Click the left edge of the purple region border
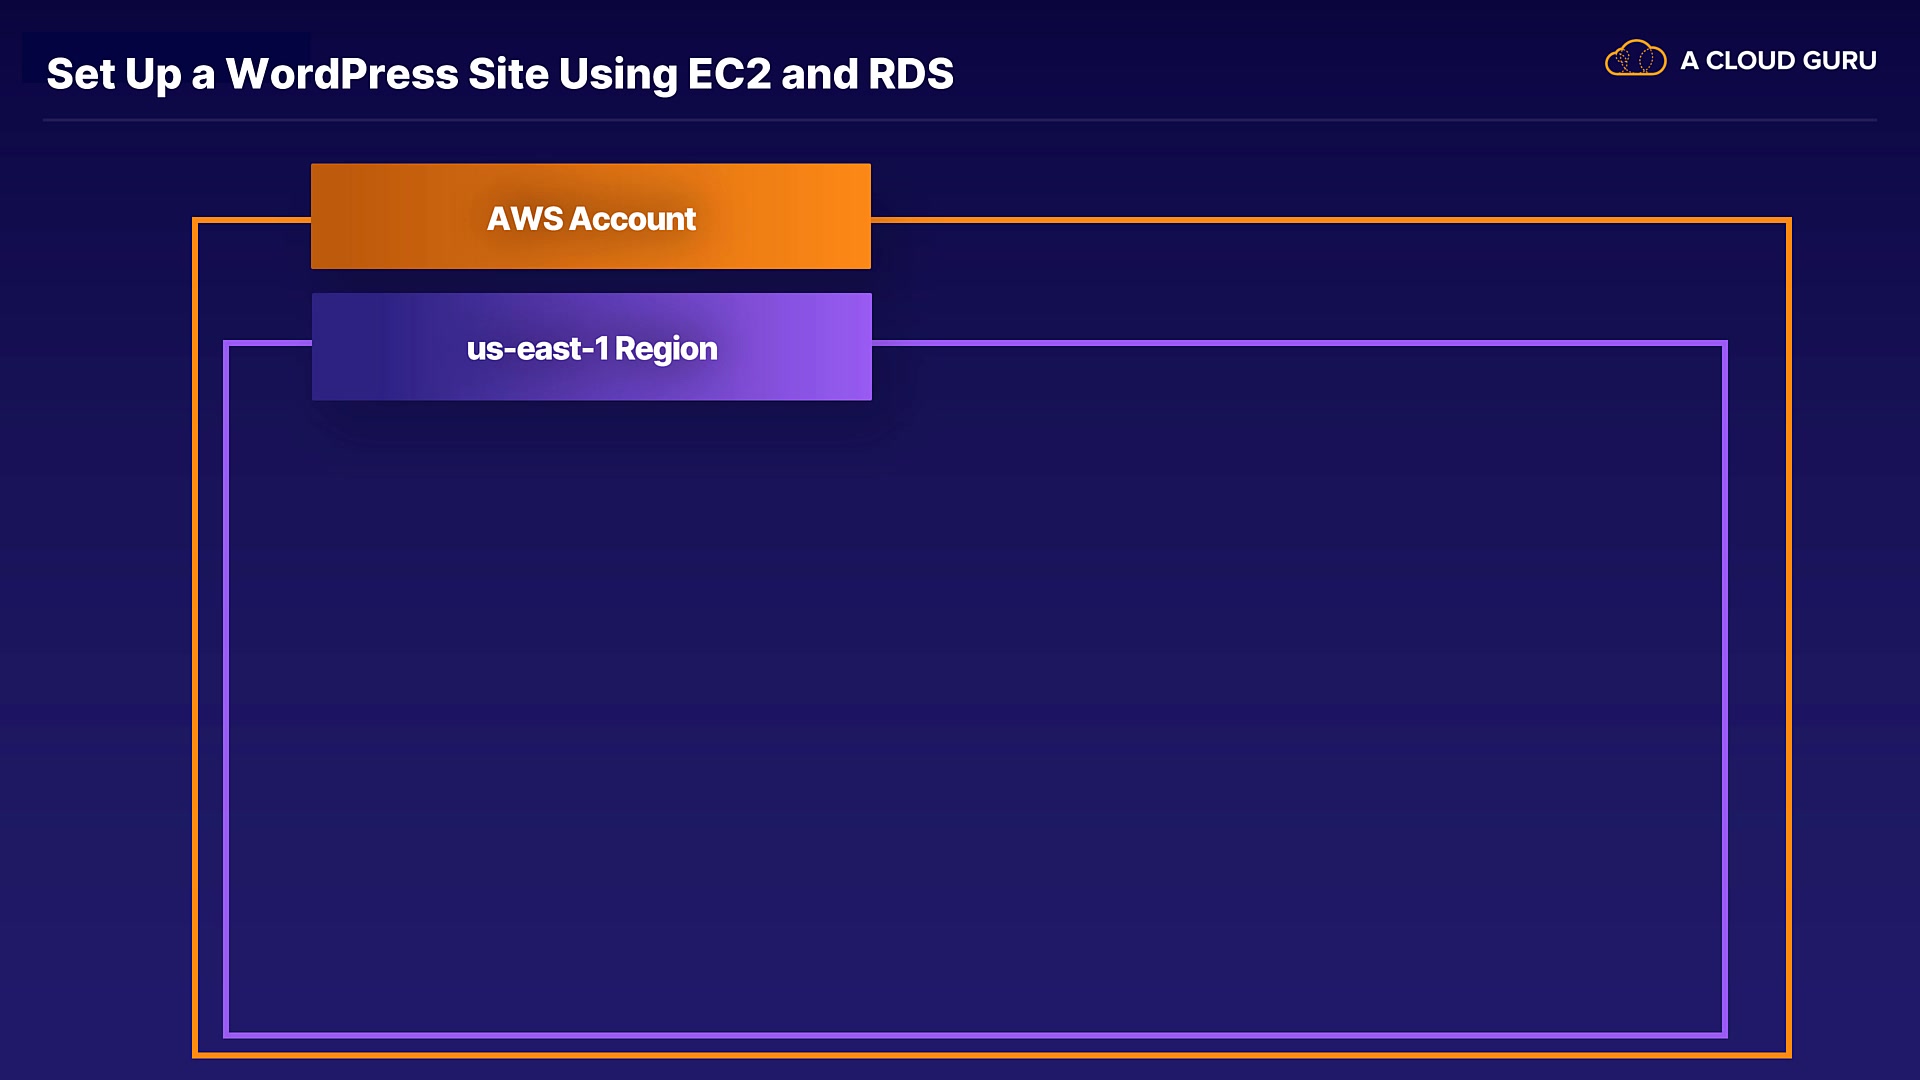 click(x=227, y=690)
